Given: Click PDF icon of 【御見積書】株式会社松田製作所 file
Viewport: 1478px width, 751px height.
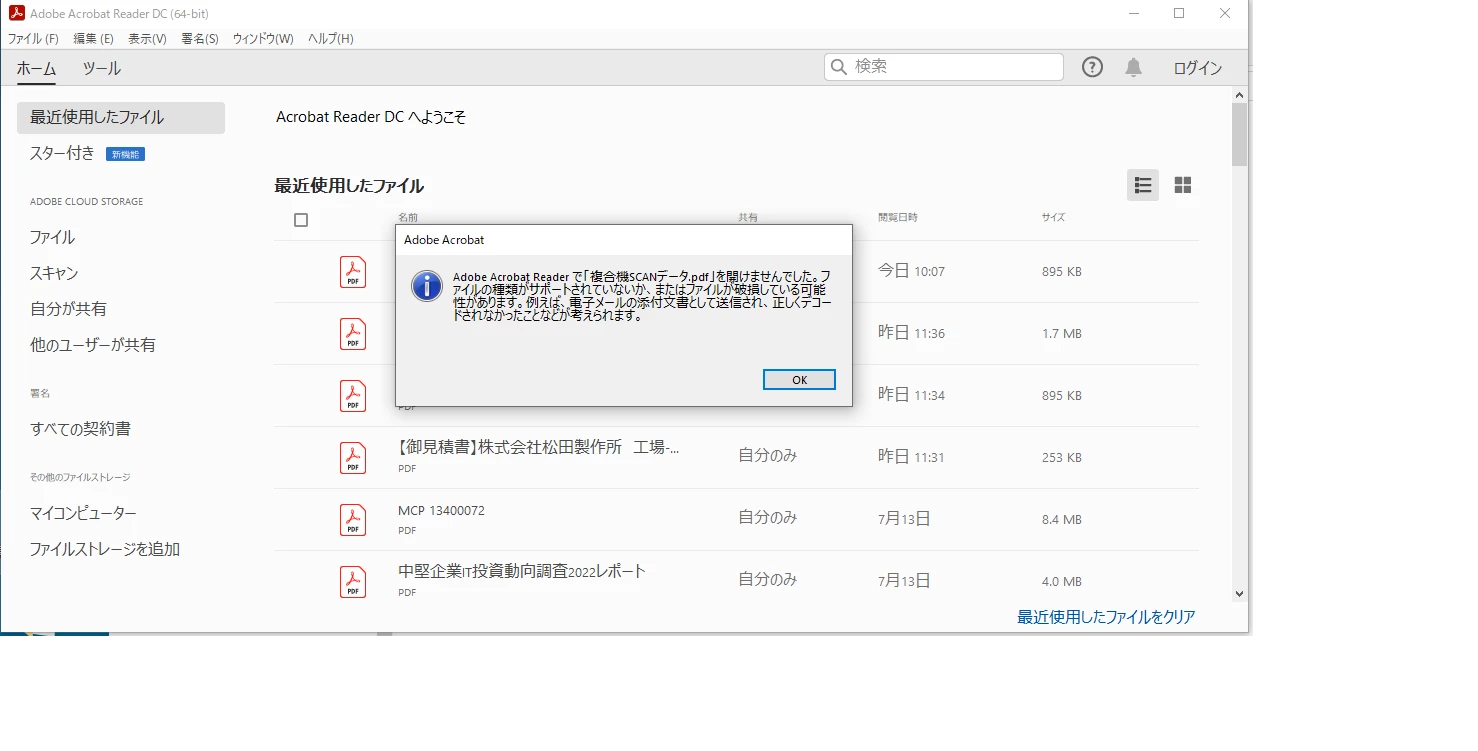Looking at the screenshot, I should tap(353, 458).
